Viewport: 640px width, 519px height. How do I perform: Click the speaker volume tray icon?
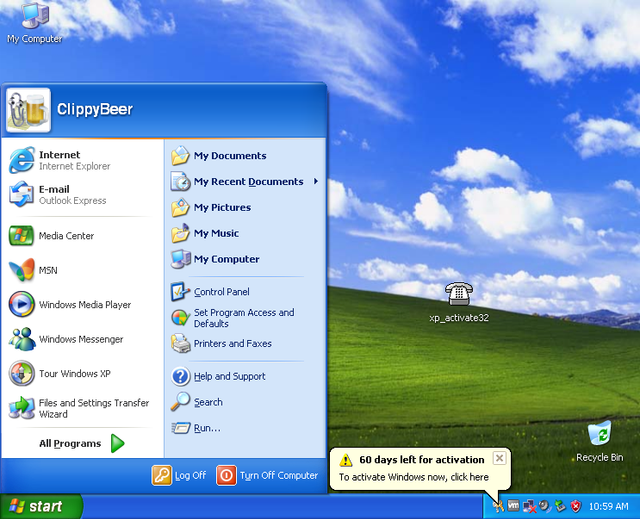544,506
